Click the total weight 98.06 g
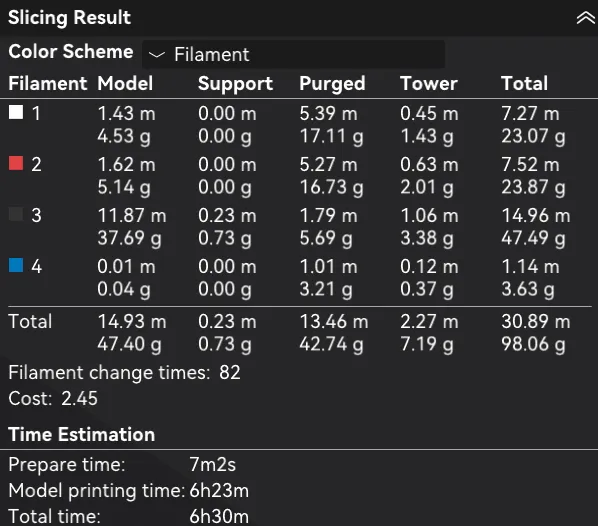The width and height of the screenshot is (598, 526). 533,344
